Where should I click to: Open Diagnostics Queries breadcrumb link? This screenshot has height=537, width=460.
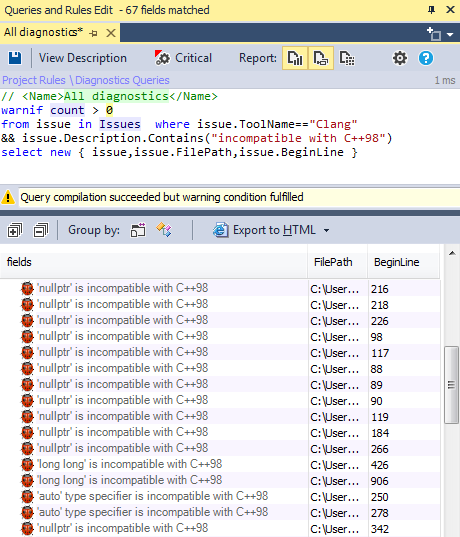[x=122, y=80]
